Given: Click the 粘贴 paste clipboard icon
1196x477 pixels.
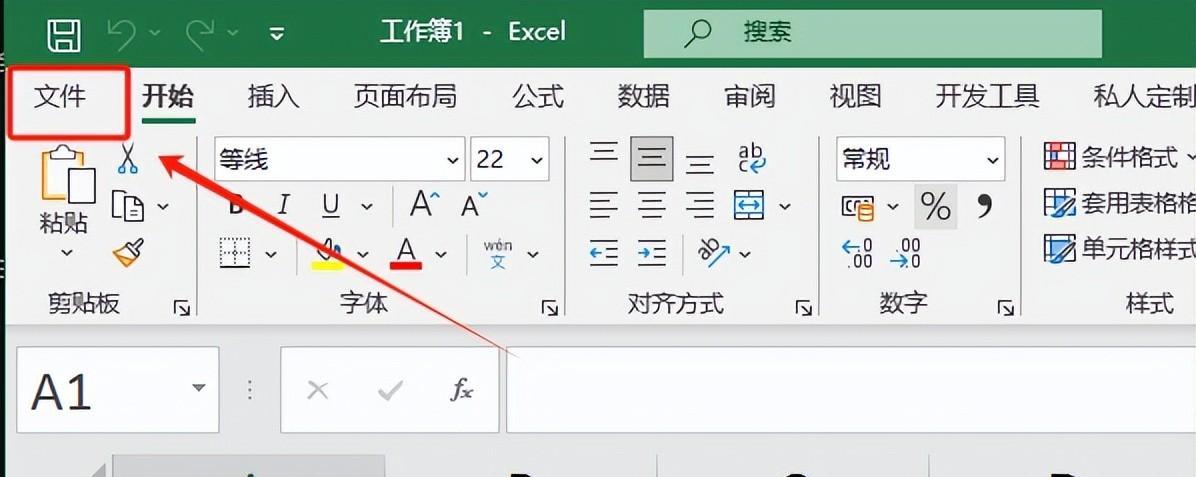Looking at the screenshot, I should point(68,174).
